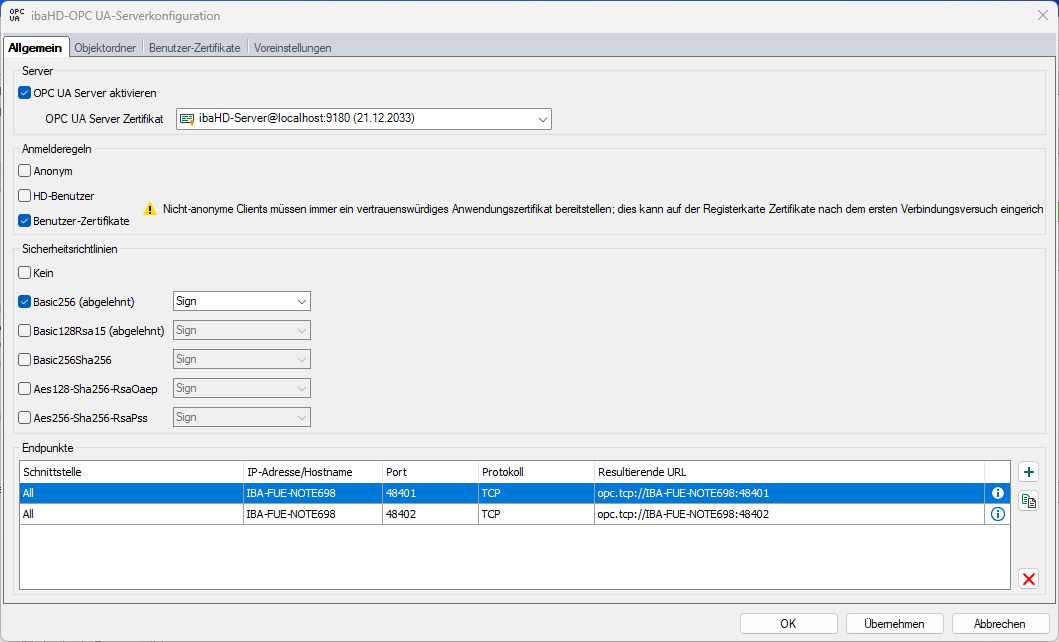Disable the OPC UA Server aktivieren checkbox
Viewport: 1059px width, 642px height.
coord(25,93)
